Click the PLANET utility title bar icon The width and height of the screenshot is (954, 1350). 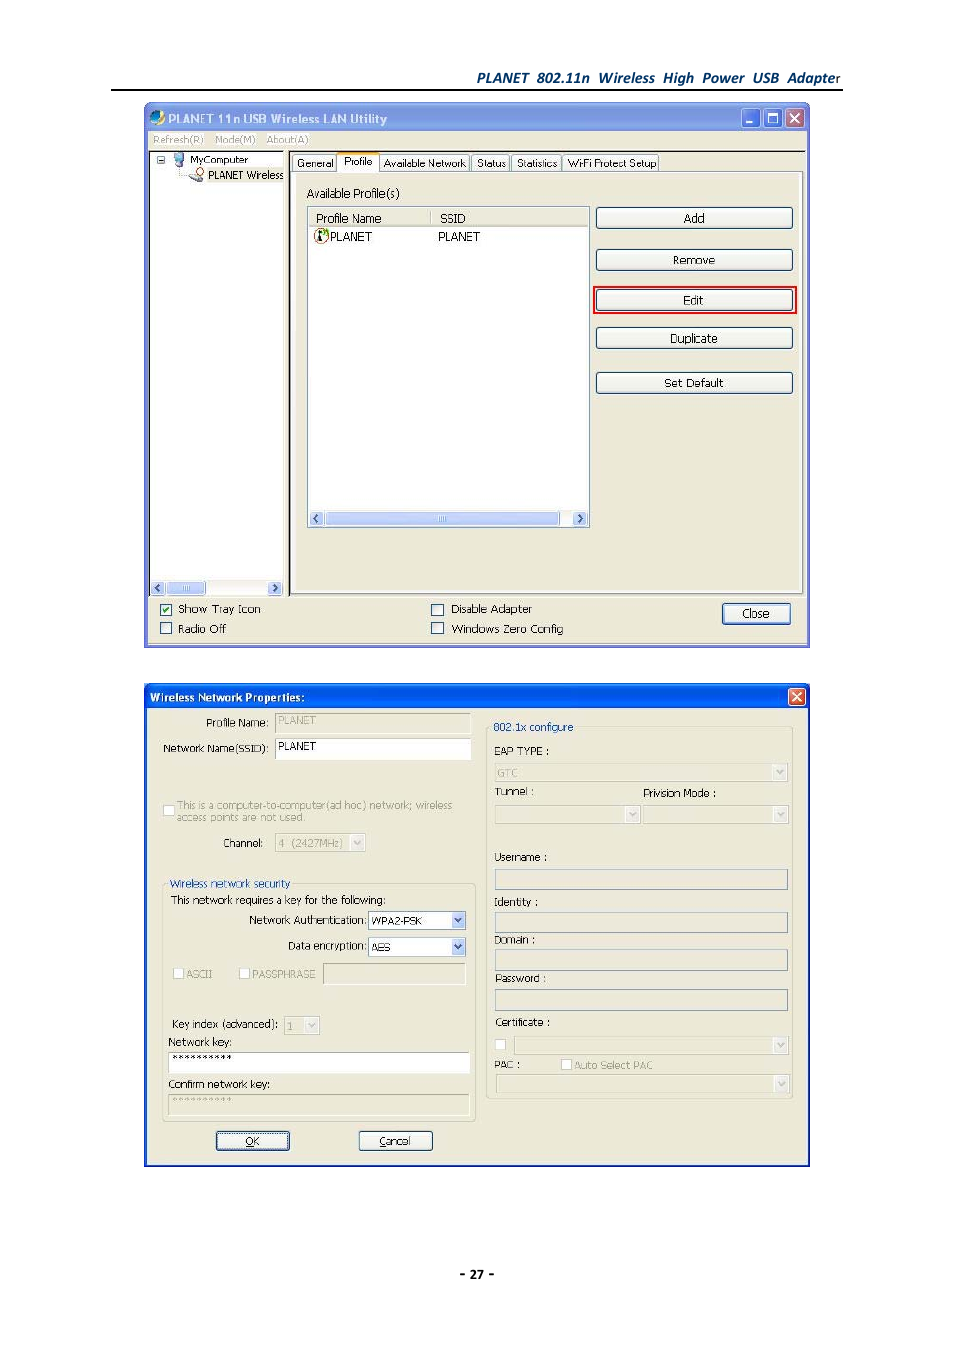(x=157, y=118)
